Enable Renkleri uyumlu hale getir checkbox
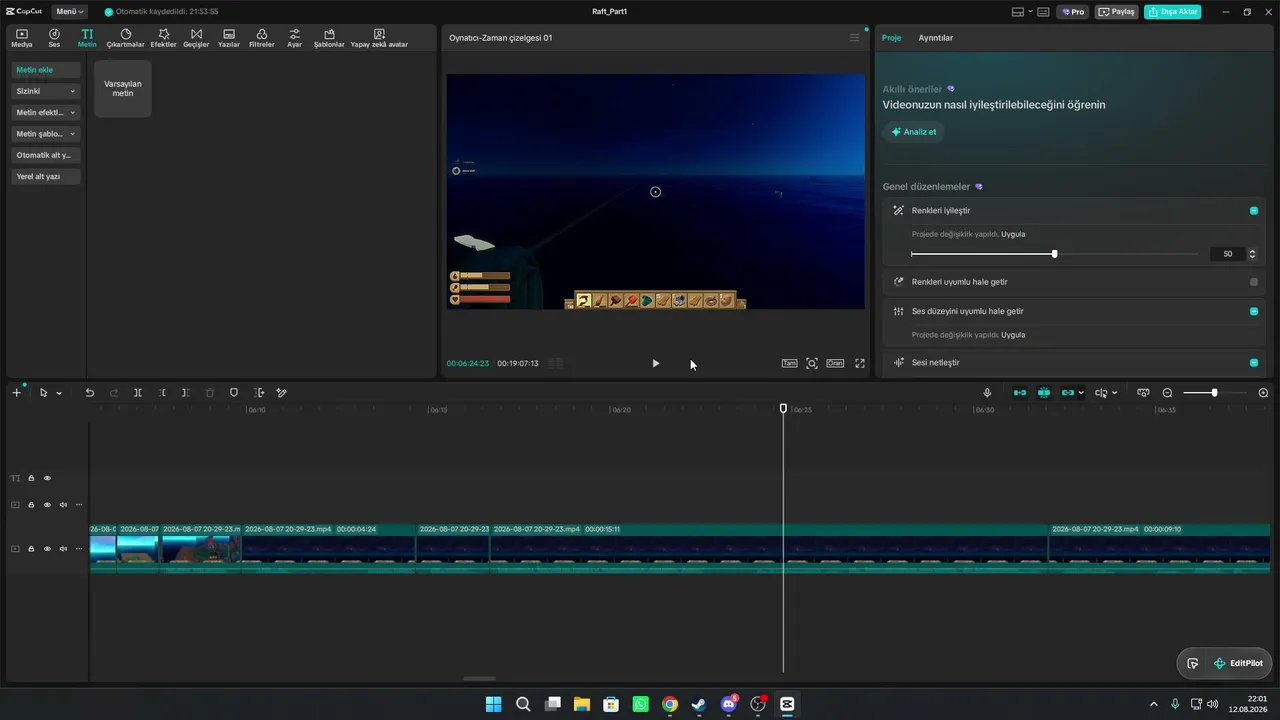1280x720 pixels. coord(1254,282)
